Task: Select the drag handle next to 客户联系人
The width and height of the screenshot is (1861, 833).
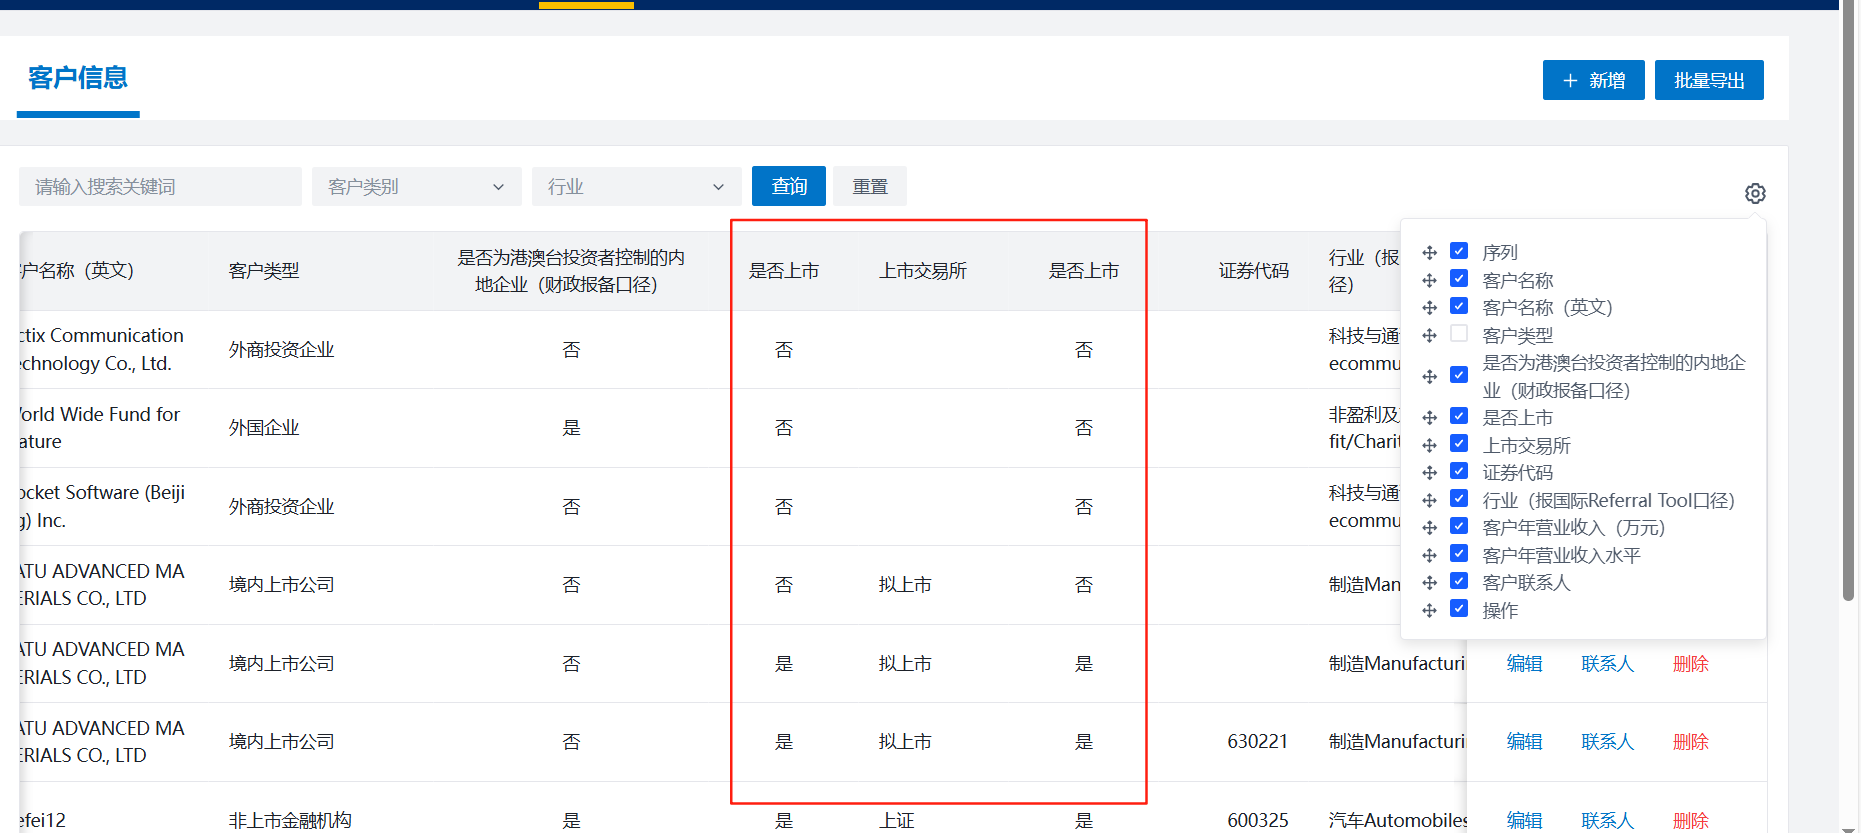Action: (1429, 583)
